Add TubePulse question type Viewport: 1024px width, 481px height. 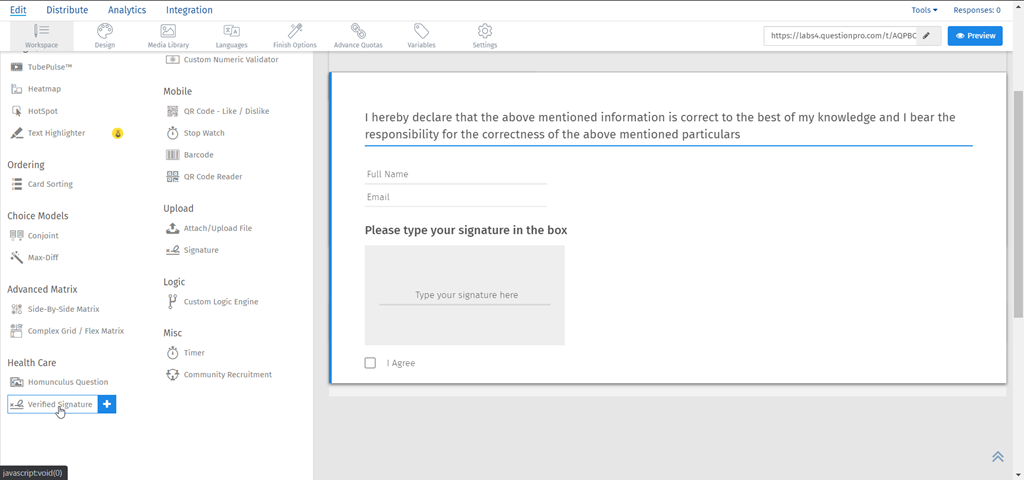[x=42, y=67]
